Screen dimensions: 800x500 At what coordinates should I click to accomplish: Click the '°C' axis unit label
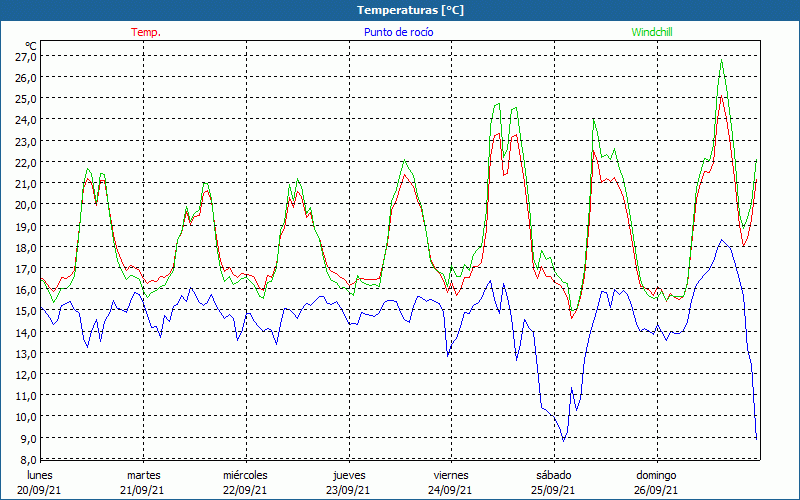(x=30, y=46)
